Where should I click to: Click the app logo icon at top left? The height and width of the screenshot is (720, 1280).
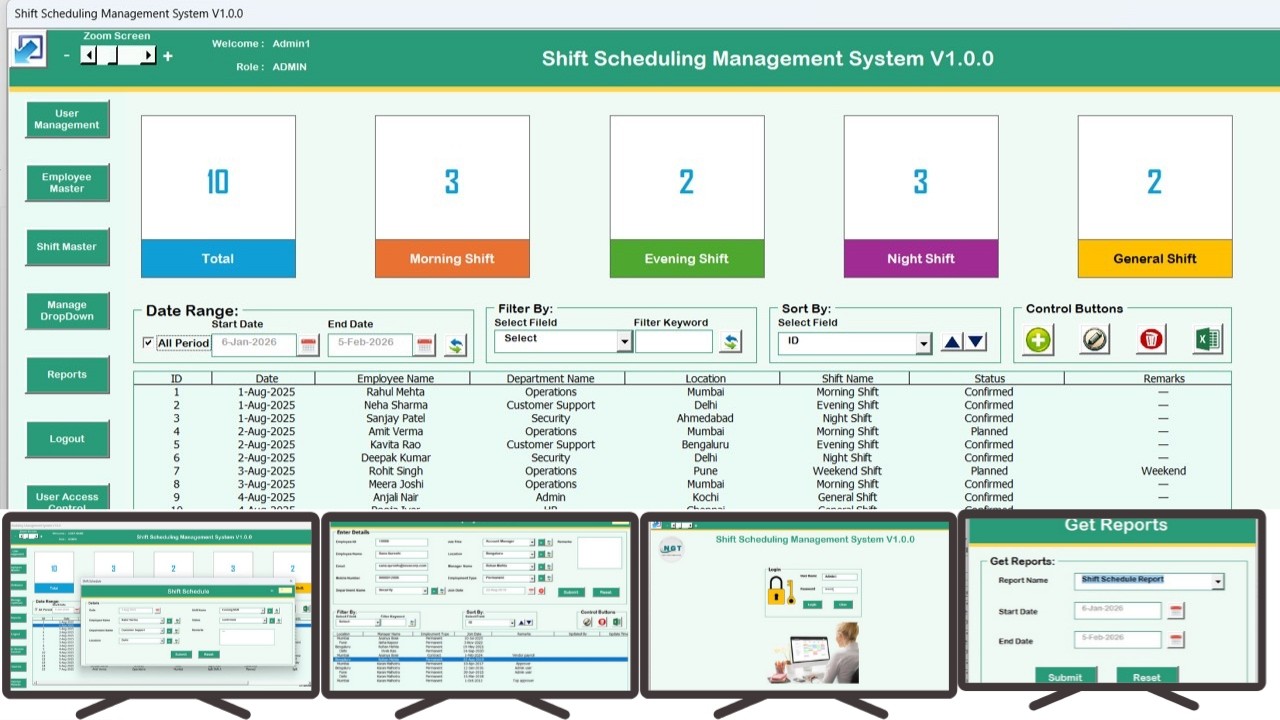coord(29,49)
